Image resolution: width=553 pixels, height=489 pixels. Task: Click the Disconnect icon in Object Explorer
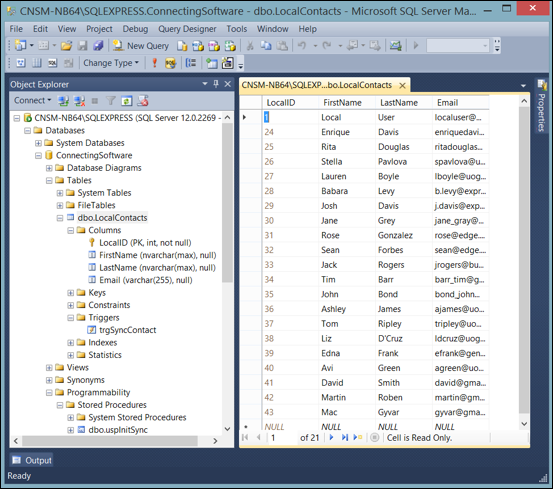click(x=79, y=101)
